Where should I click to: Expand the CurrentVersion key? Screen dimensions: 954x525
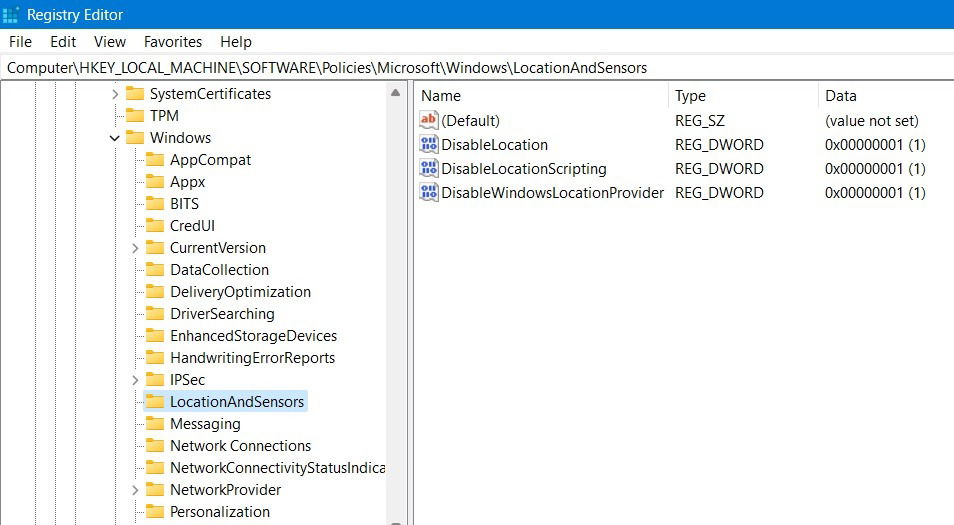pyautogui.click(x=135, y=248)
